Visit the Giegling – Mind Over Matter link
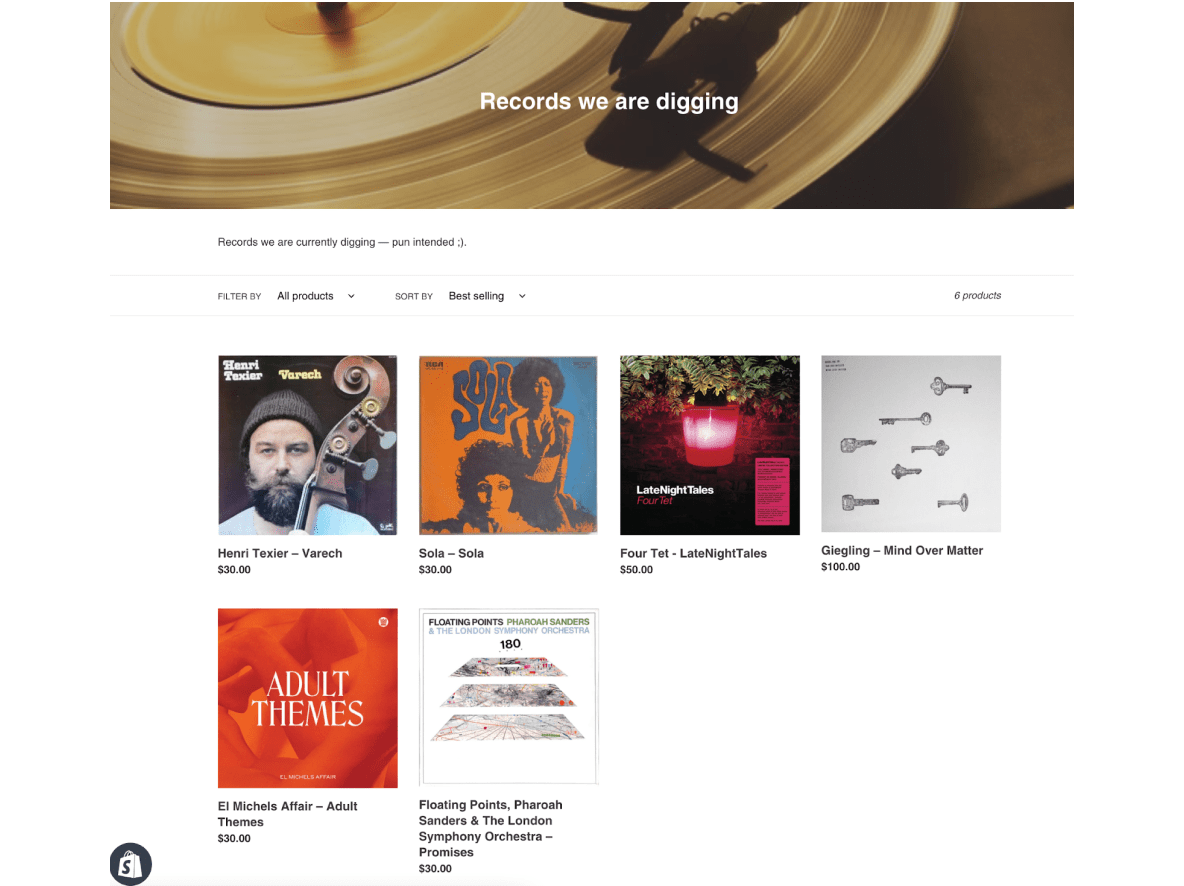 point(902,551)
